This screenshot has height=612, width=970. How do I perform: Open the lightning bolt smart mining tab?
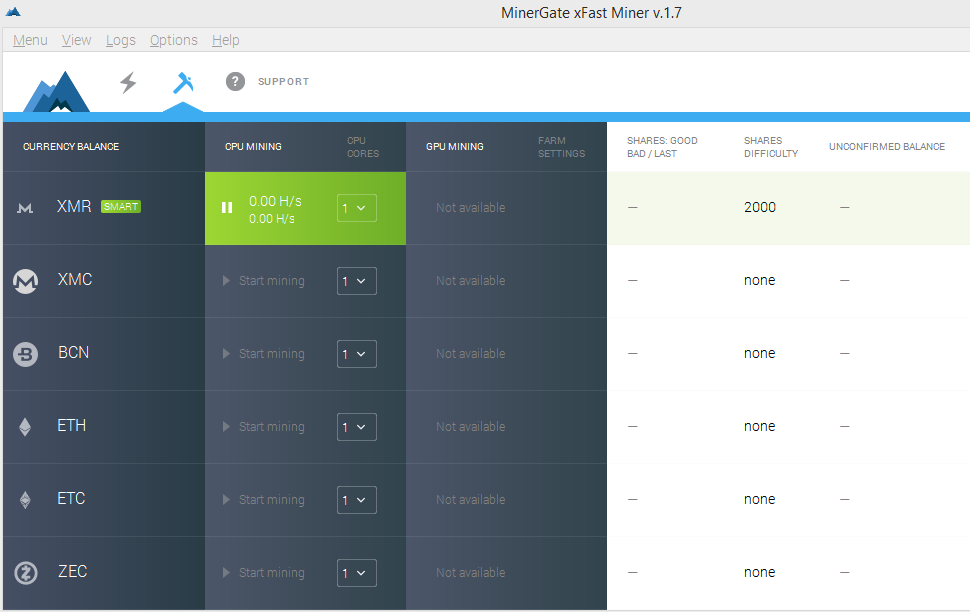pos(128,82)
